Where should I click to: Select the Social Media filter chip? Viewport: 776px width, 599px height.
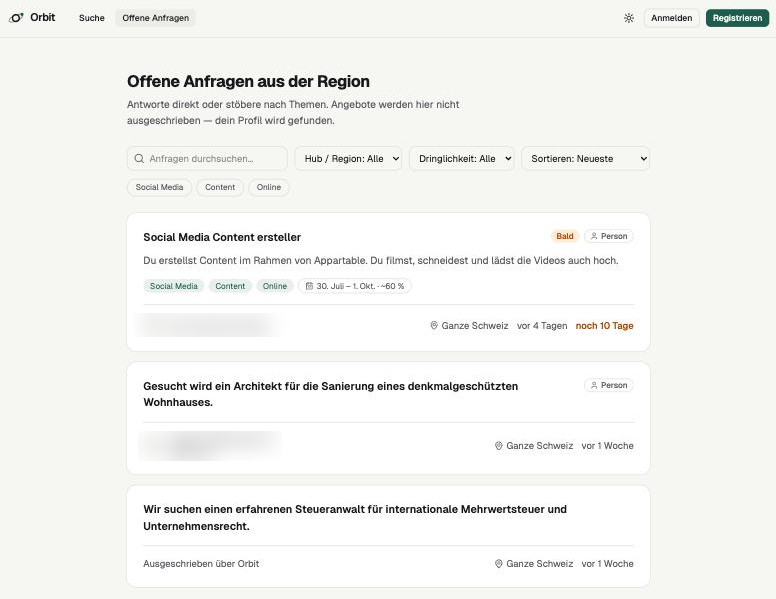pos(159,187)
